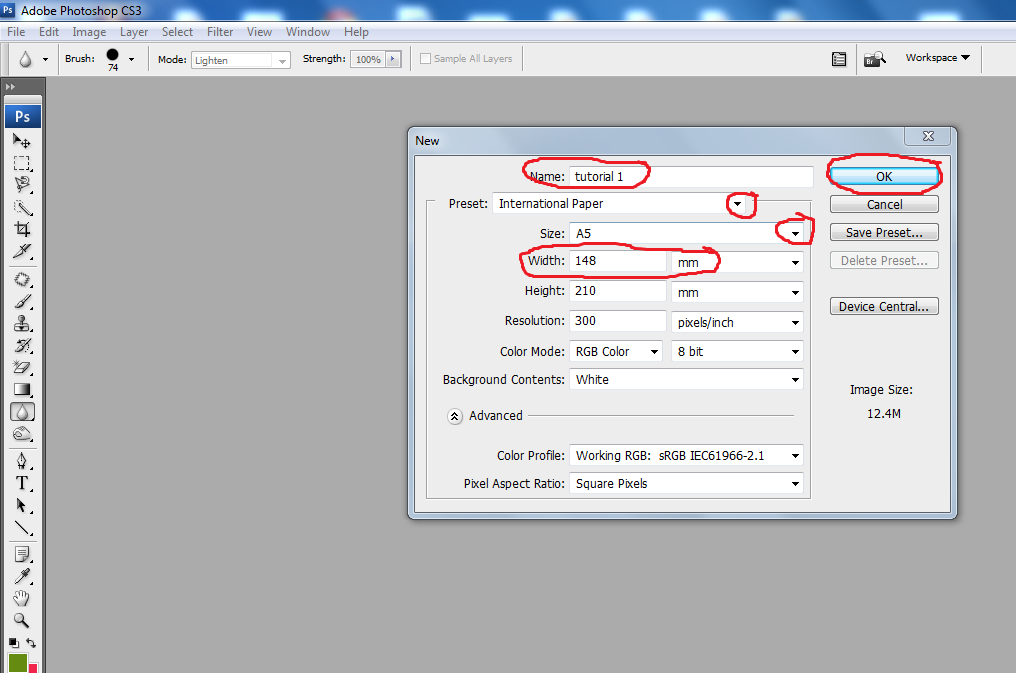
Task: Select the Line tool
Action: [22, 528]
